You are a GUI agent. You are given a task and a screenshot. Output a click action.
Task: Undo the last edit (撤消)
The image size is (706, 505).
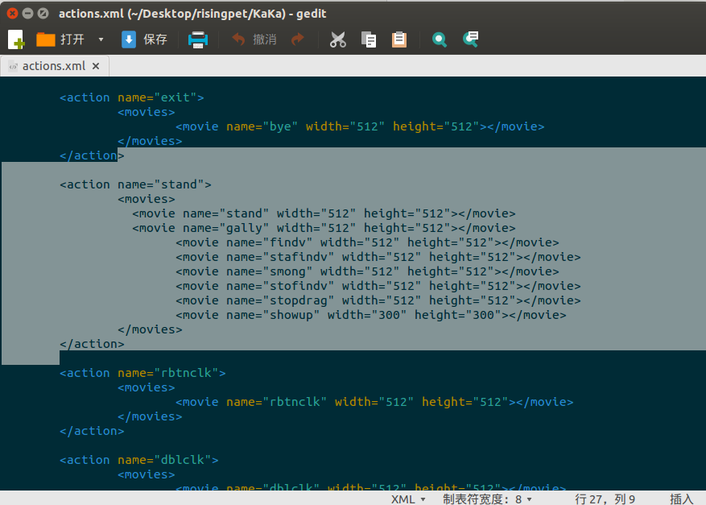point(253,40)
